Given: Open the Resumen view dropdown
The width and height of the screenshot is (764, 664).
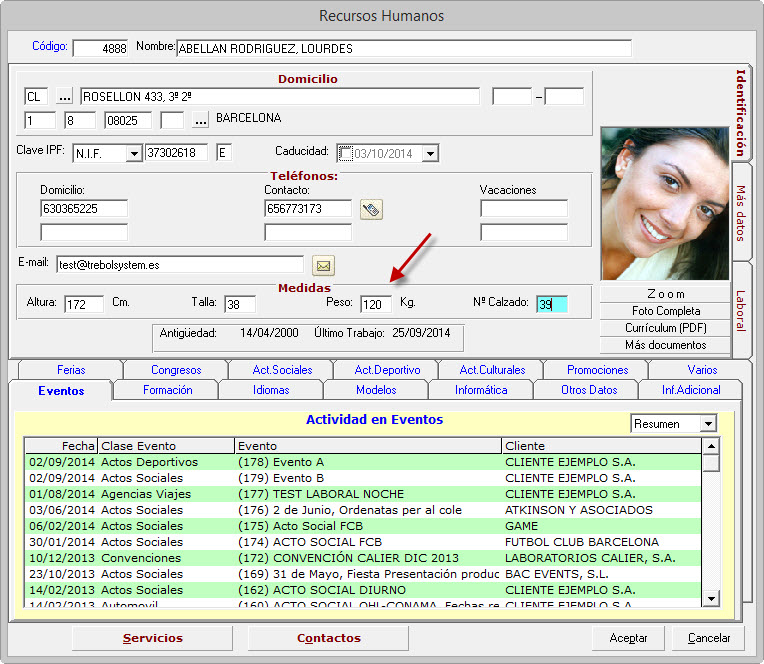Looking at the screenshot, I should [708, 424].
